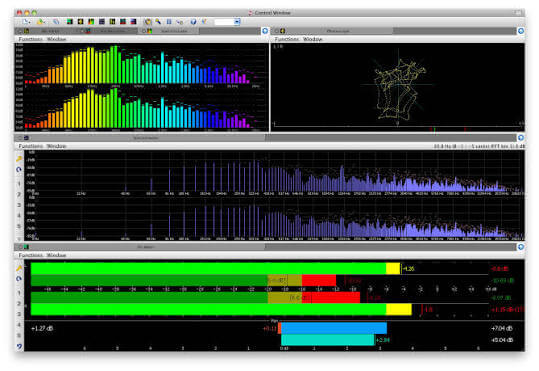Open Window menu in spectrum analyzer pane
The width and height of the screenshot is (539, 371).
pyautogui.click(x=56, y=146)
